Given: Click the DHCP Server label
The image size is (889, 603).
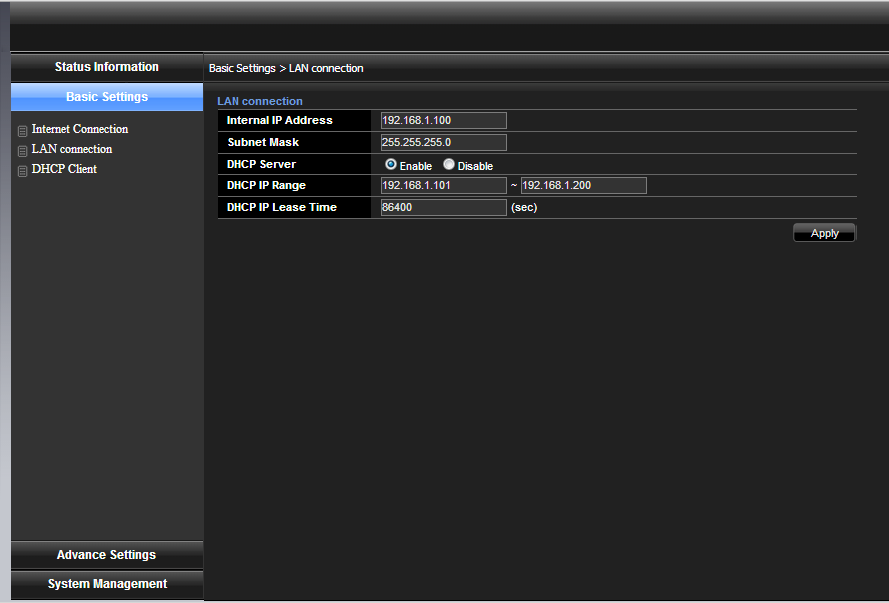Looking at the screenshot, I should pyautogui.click(x=261, y=164).
